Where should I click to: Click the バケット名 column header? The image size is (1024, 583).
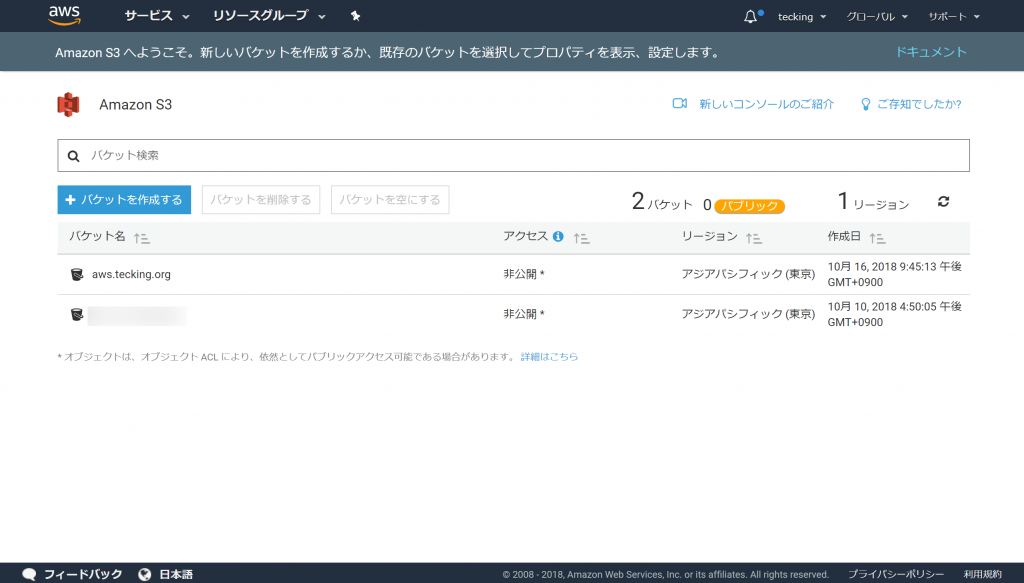97,236
